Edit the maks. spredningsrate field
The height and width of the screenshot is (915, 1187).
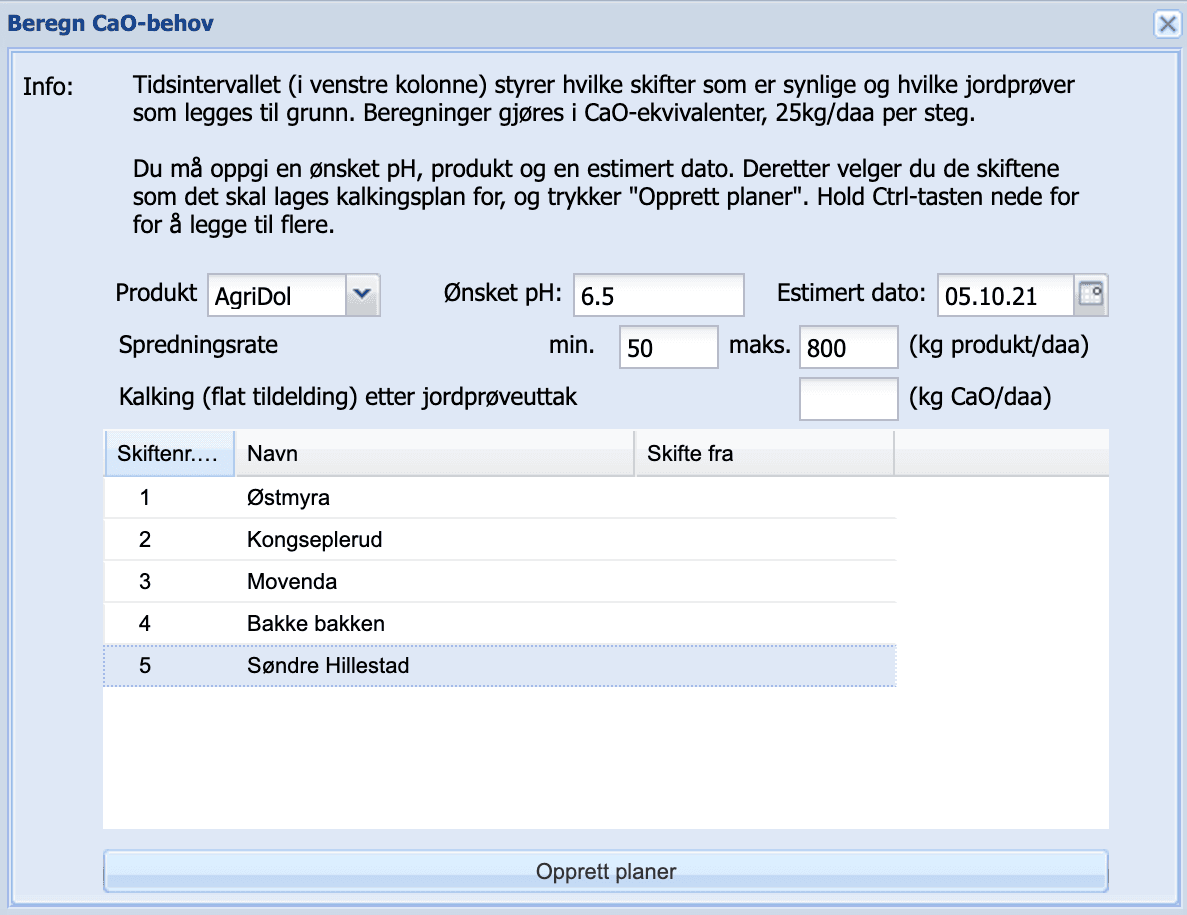(849, 347)
